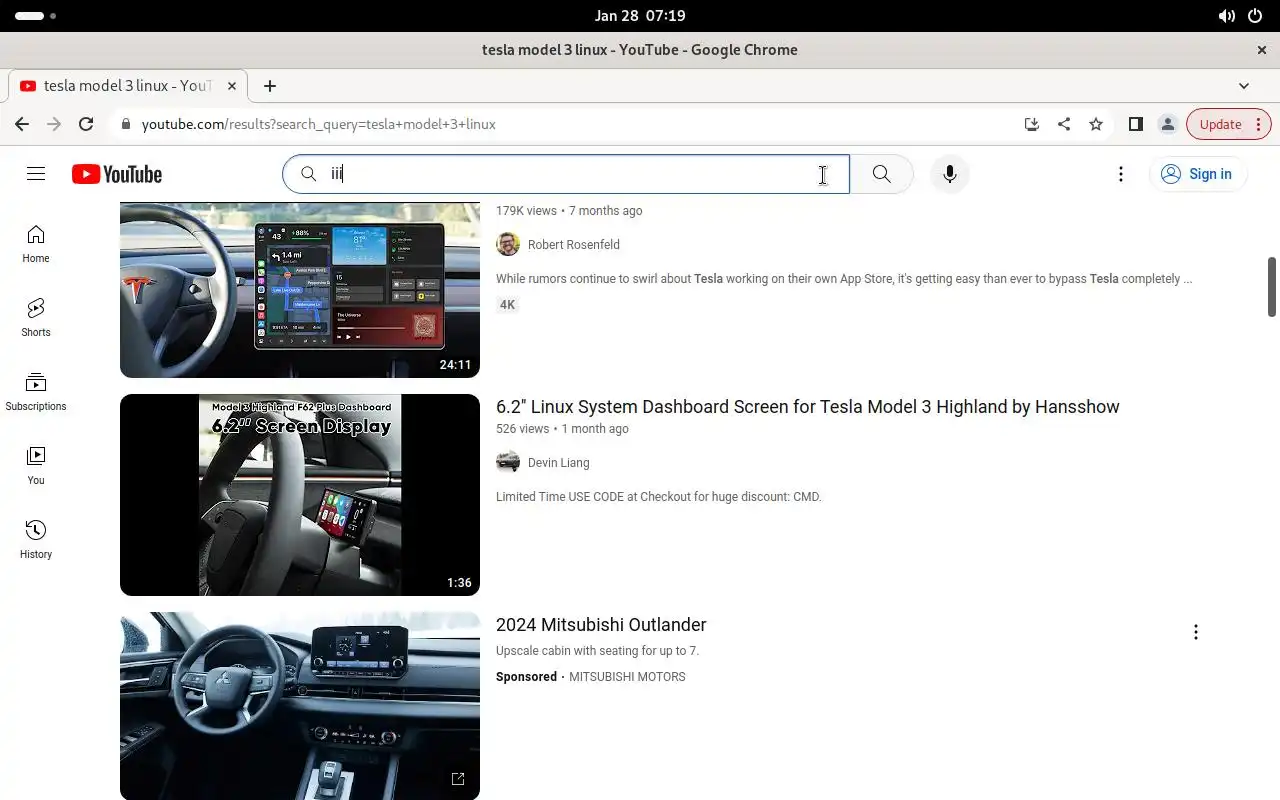
Task: Start voice search with microphone icon
Action: tap(950, 174)
